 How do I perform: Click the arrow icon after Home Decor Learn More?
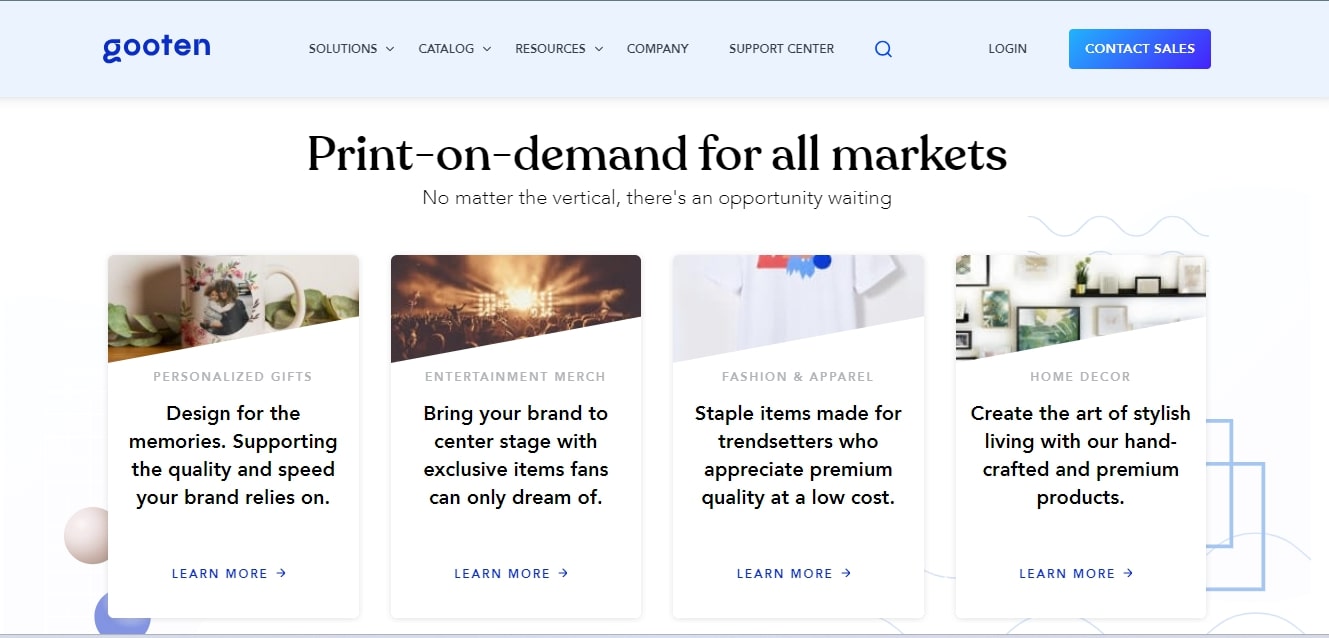point(1128,573)
